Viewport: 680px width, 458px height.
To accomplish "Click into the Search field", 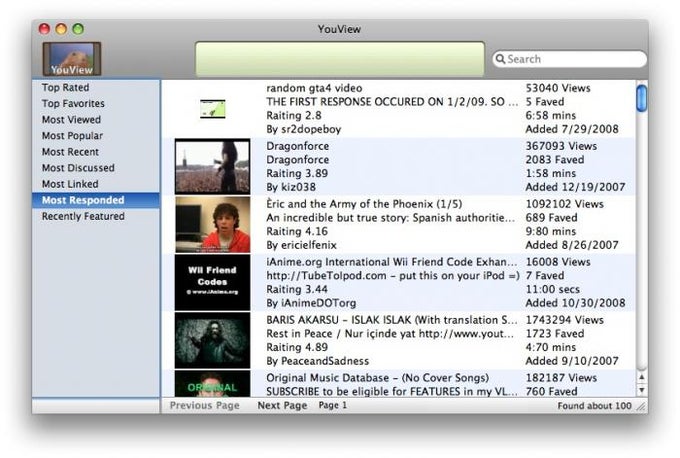I will click(569, 59).
